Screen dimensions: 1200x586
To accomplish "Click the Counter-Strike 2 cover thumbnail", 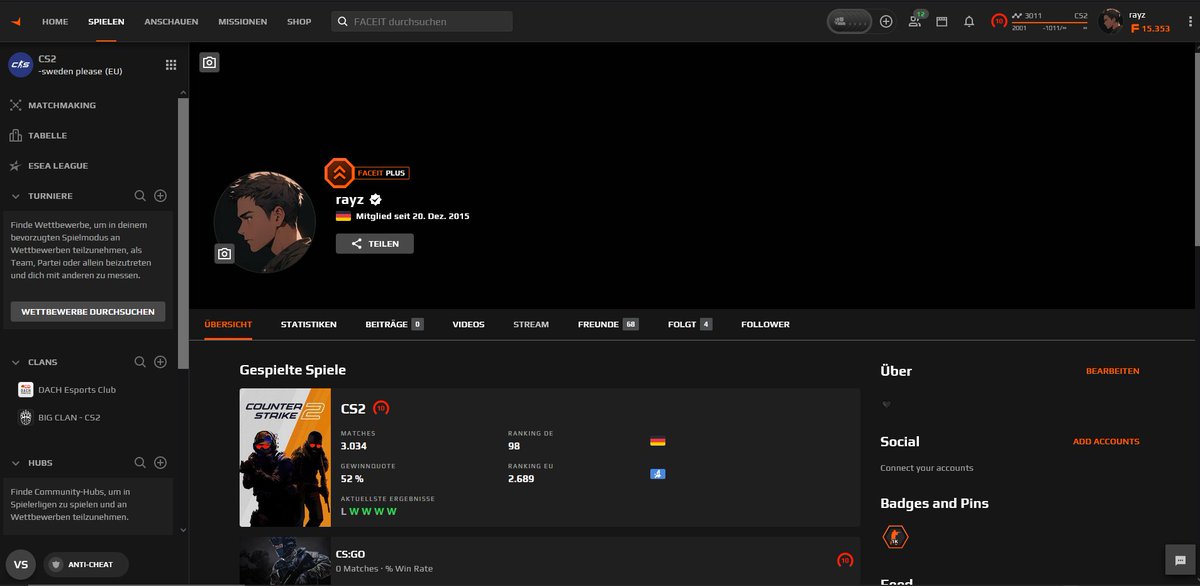I will coord(285,457).
